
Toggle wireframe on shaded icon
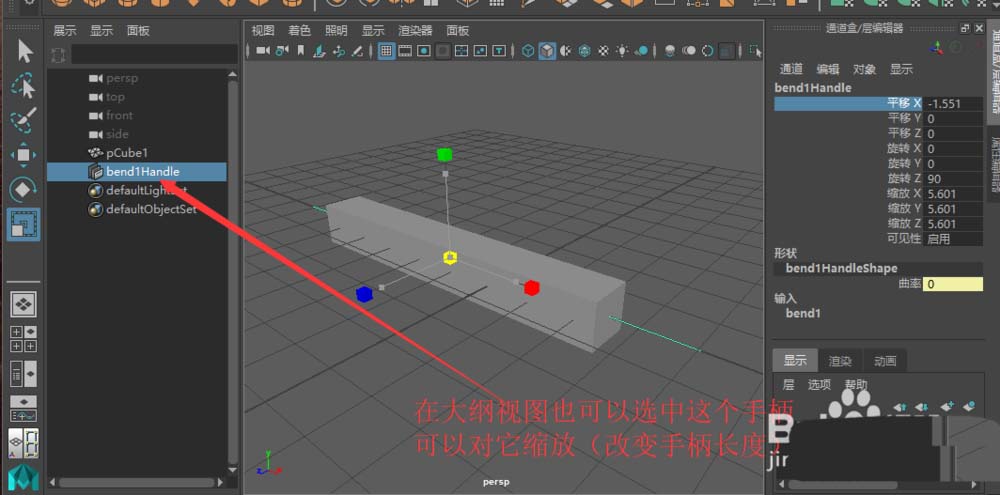point(584,50)
